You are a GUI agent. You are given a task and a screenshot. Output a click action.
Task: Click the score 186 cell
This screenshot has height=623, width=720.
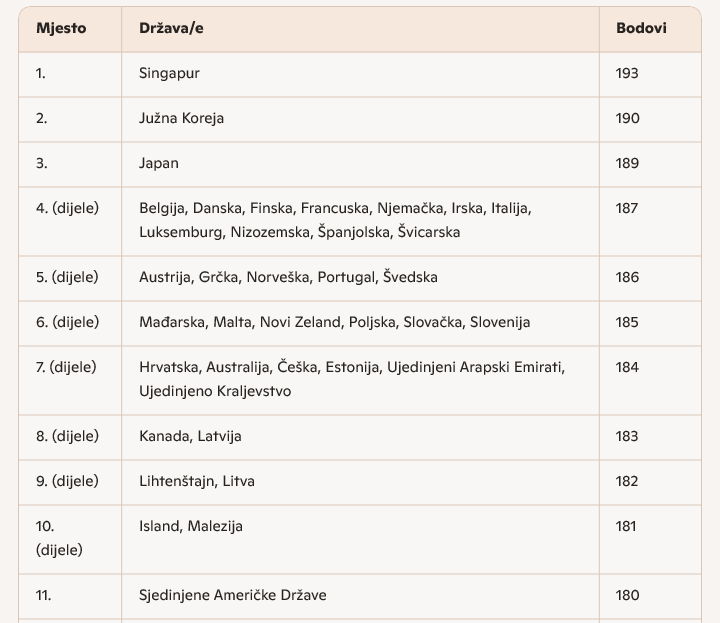[x=627, y=277]
